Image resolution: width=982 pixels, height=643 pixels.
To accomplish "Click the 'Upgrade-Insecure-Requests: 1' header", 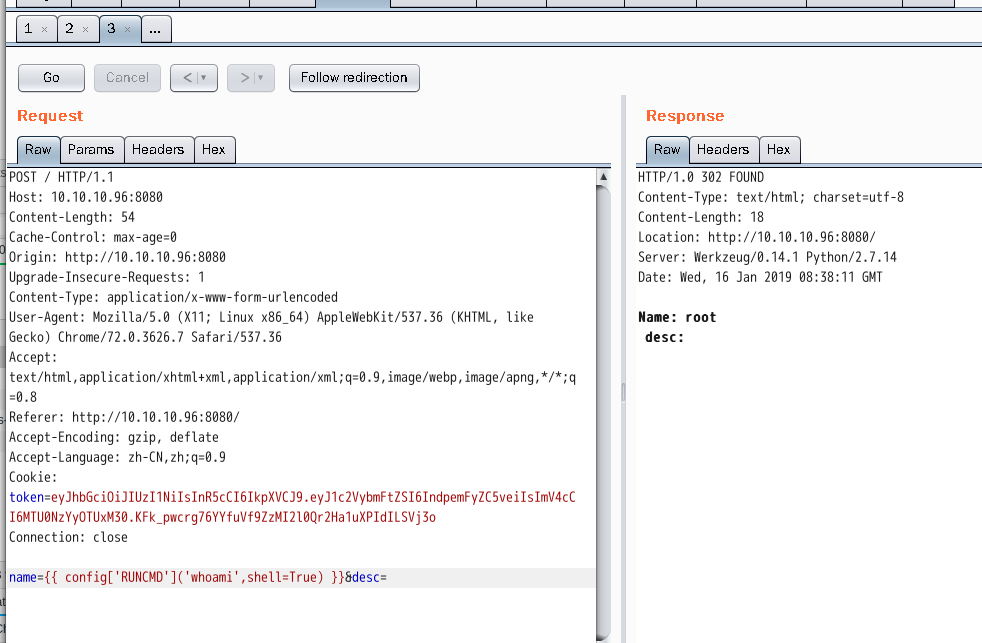I will click(x=106, y=277).
